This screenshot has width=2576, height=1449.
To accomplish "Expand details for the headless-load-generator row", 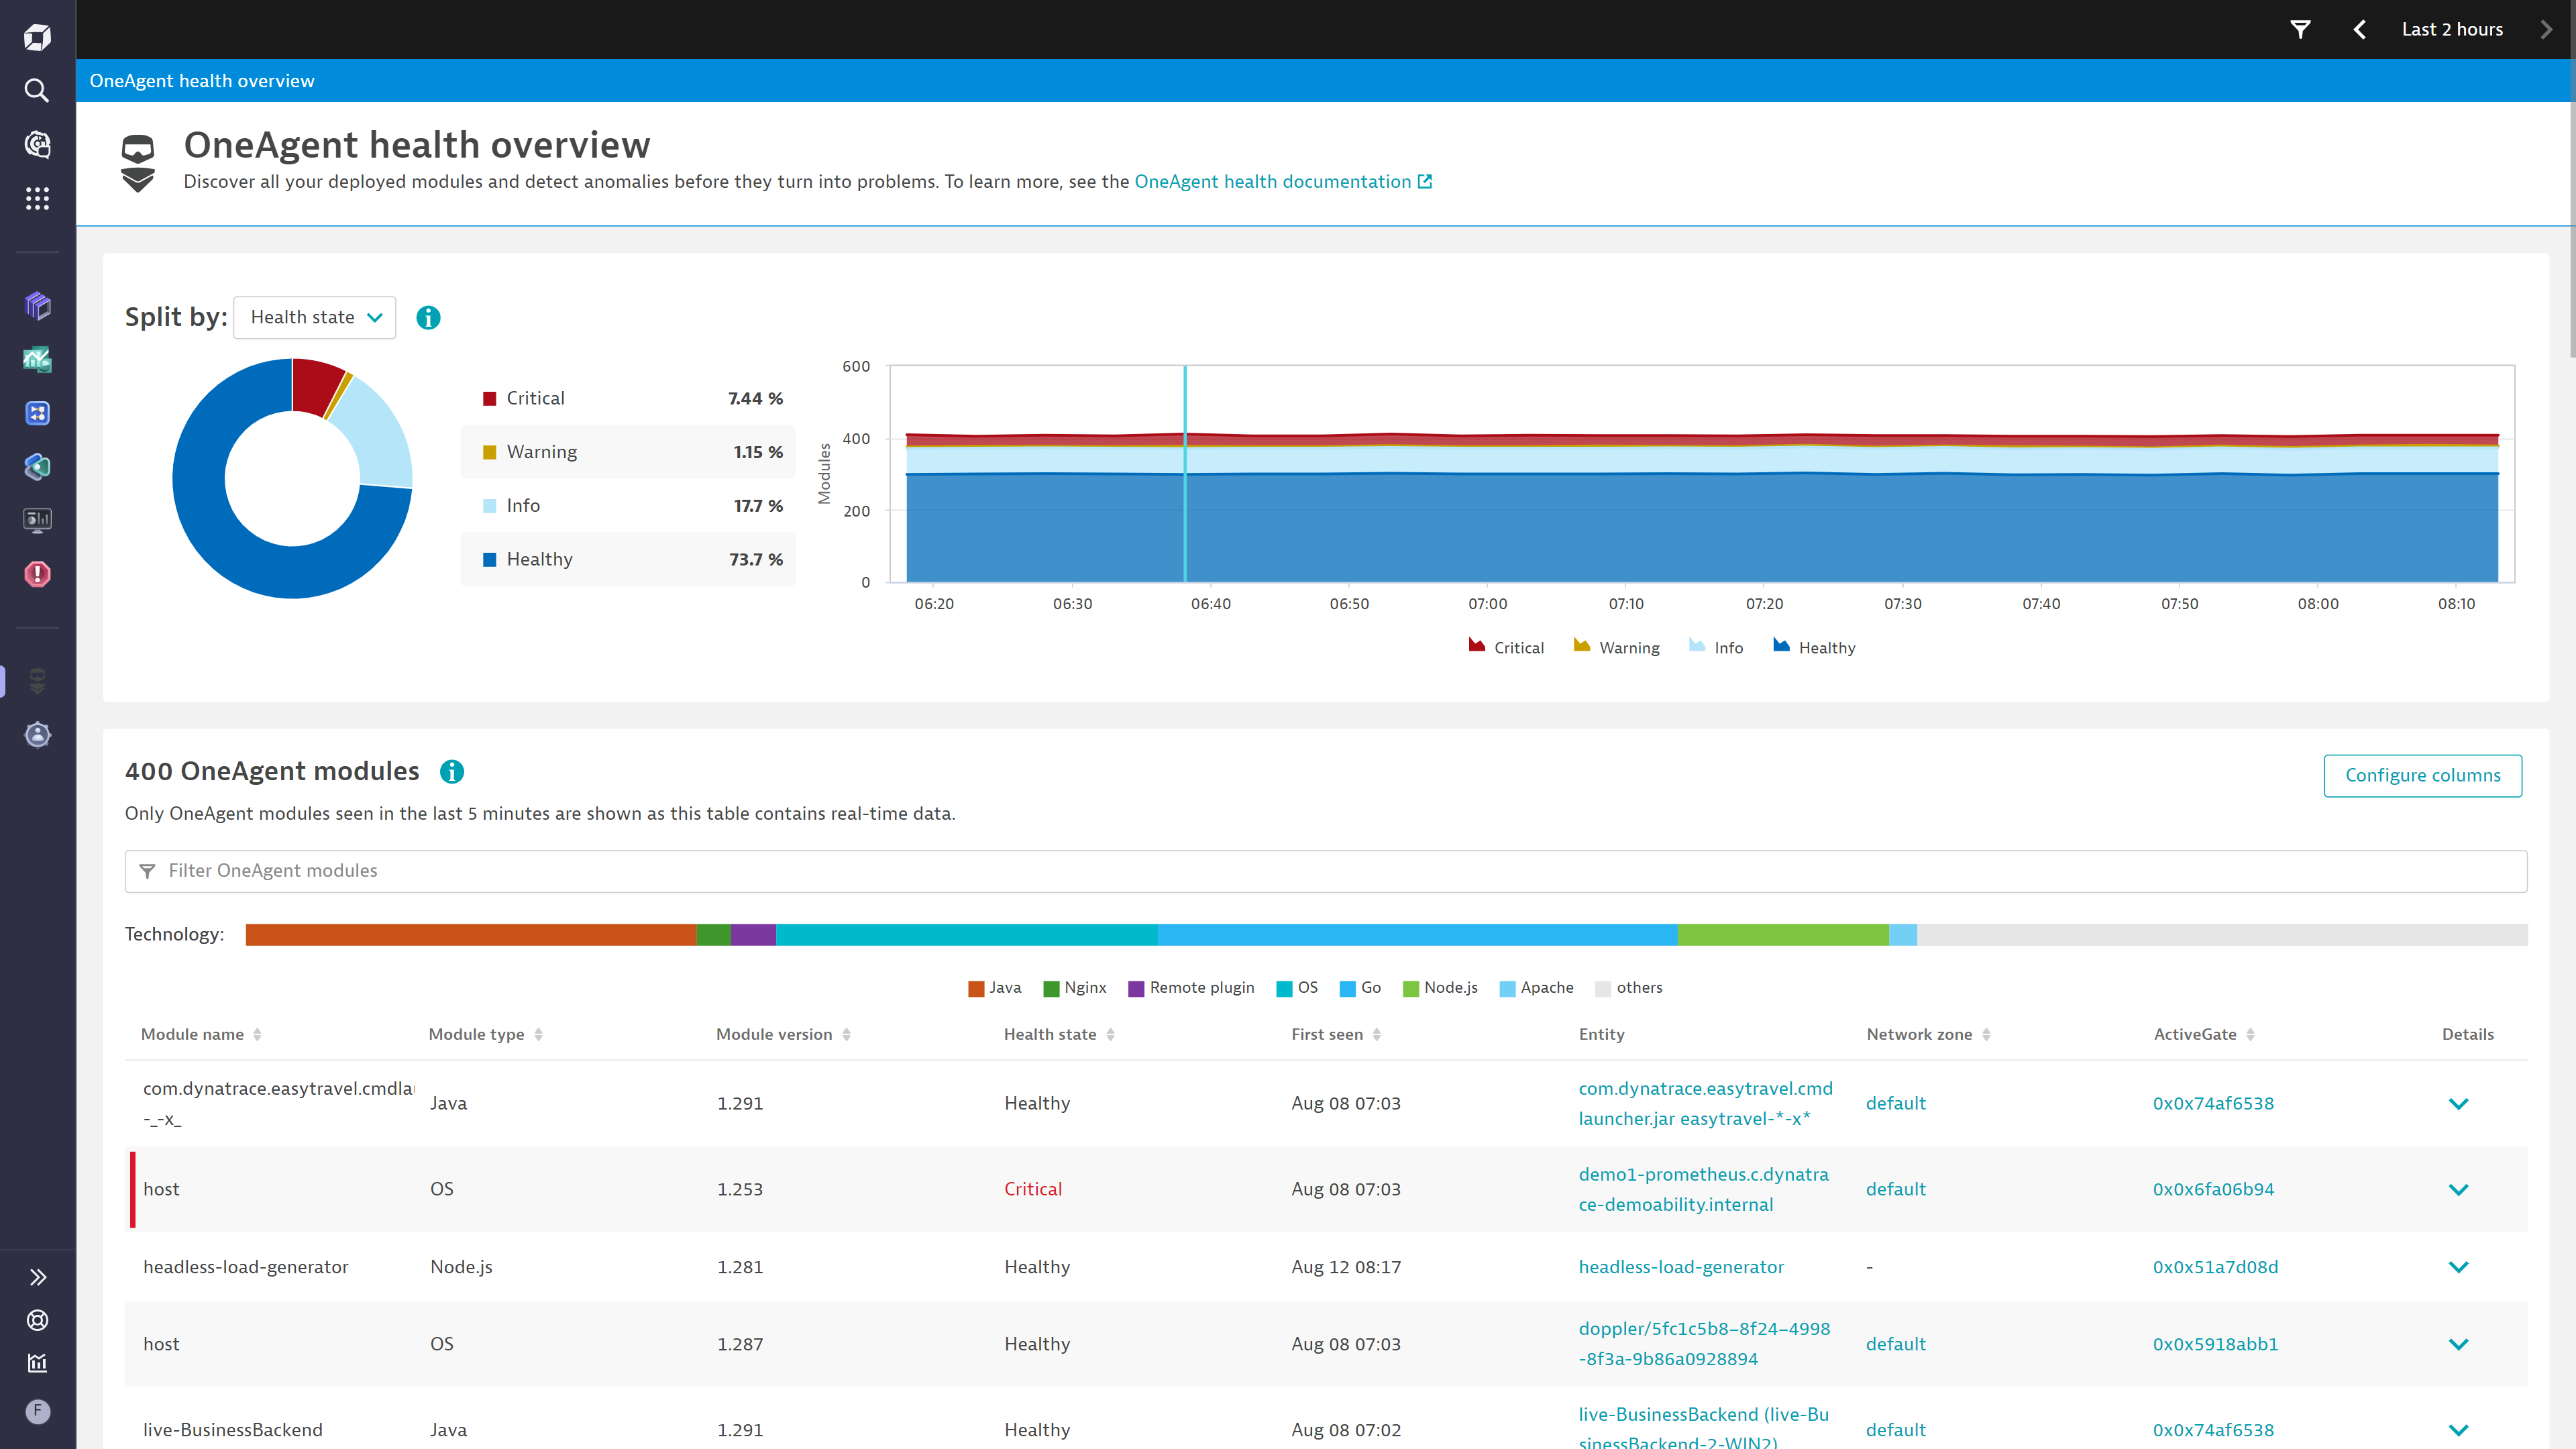I will pyautogui.click(x=2459, y=1267).
